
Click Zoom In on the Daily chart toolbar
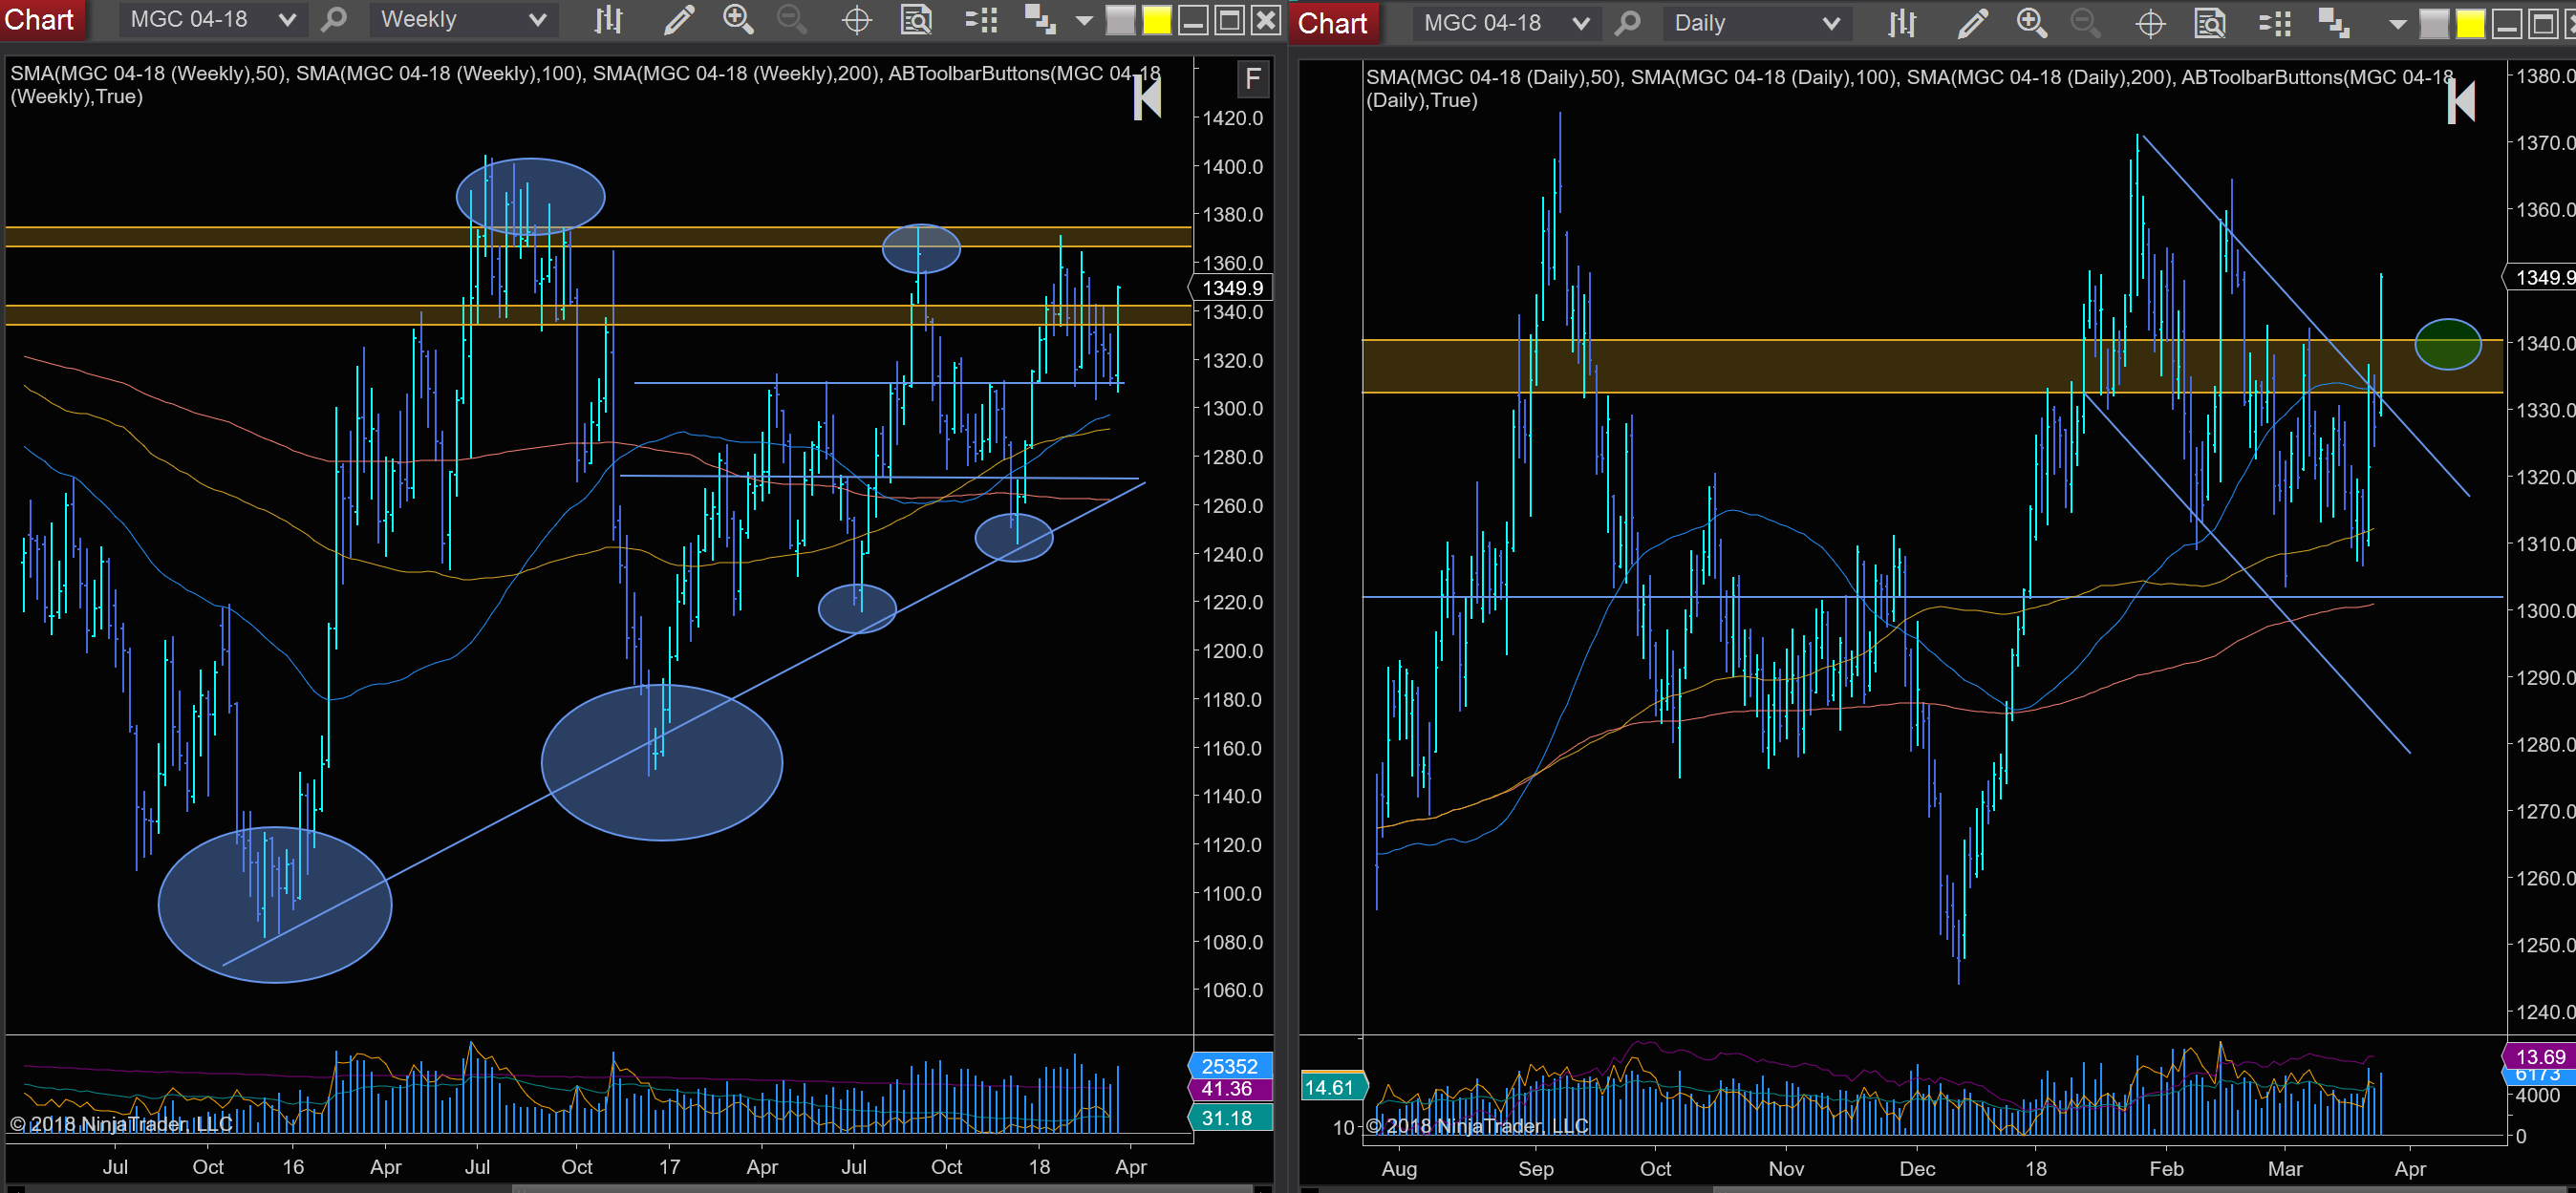[x=2031, y=23]
